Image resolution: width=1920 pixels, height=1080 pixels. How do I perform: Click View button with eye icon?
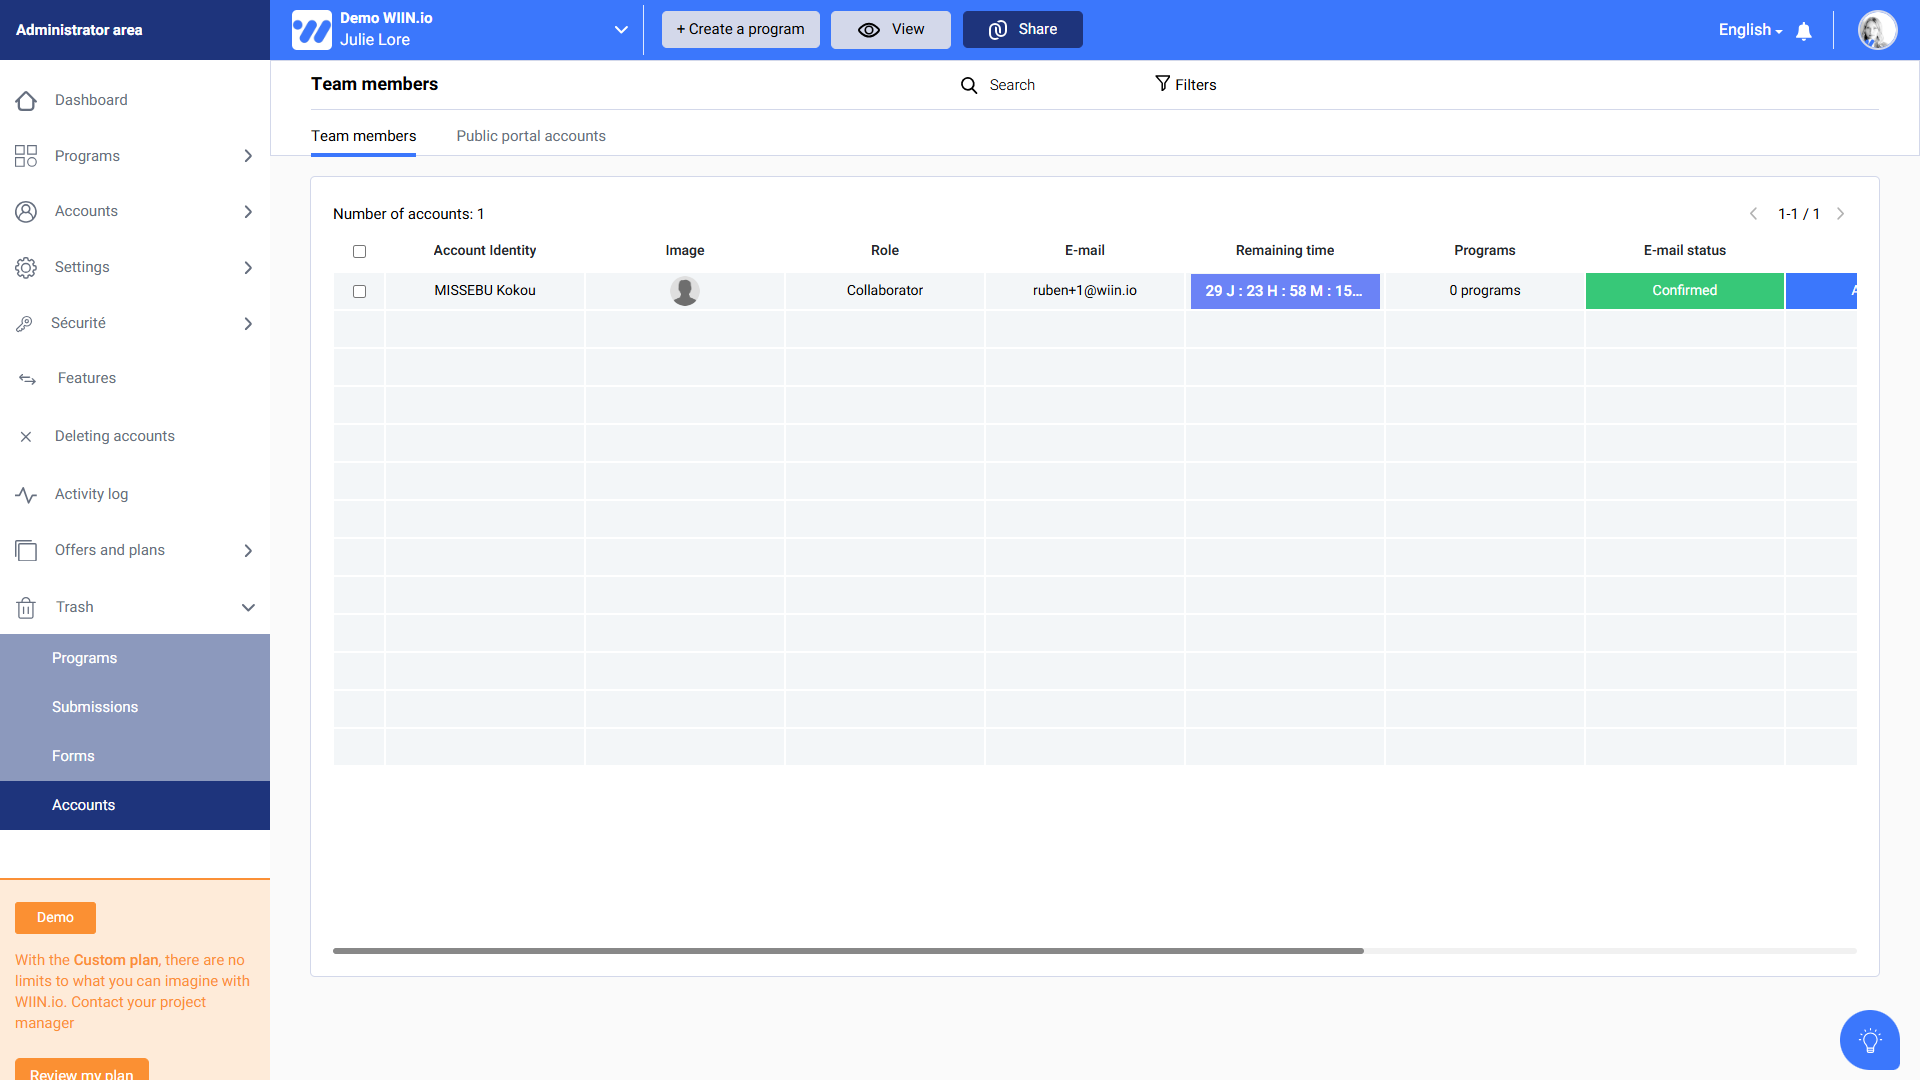890,30
